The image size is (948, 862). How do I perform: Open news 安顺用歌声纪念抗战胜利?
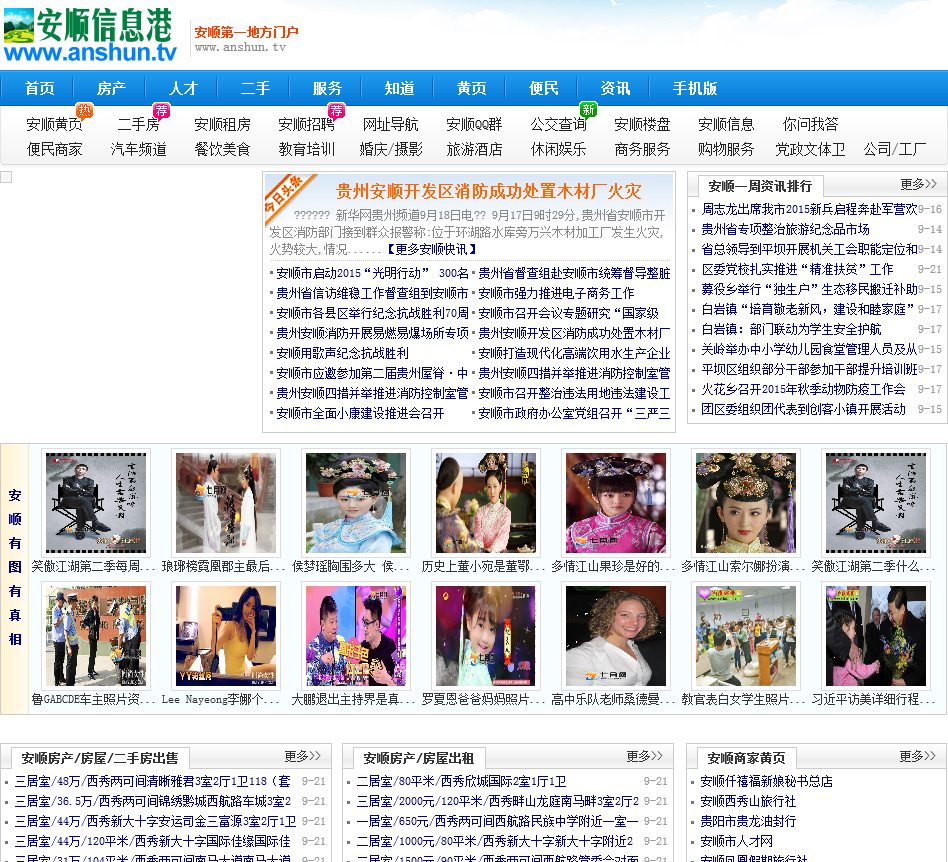pos(342,353)
